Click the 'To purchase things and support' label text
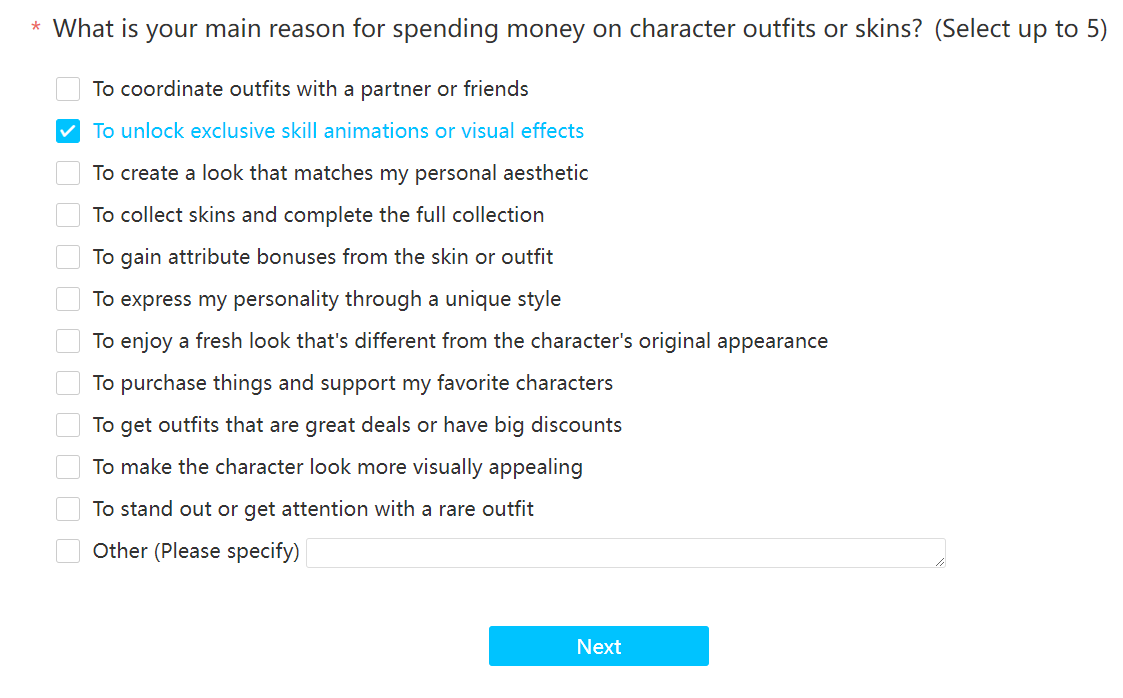 pos(352,383)
